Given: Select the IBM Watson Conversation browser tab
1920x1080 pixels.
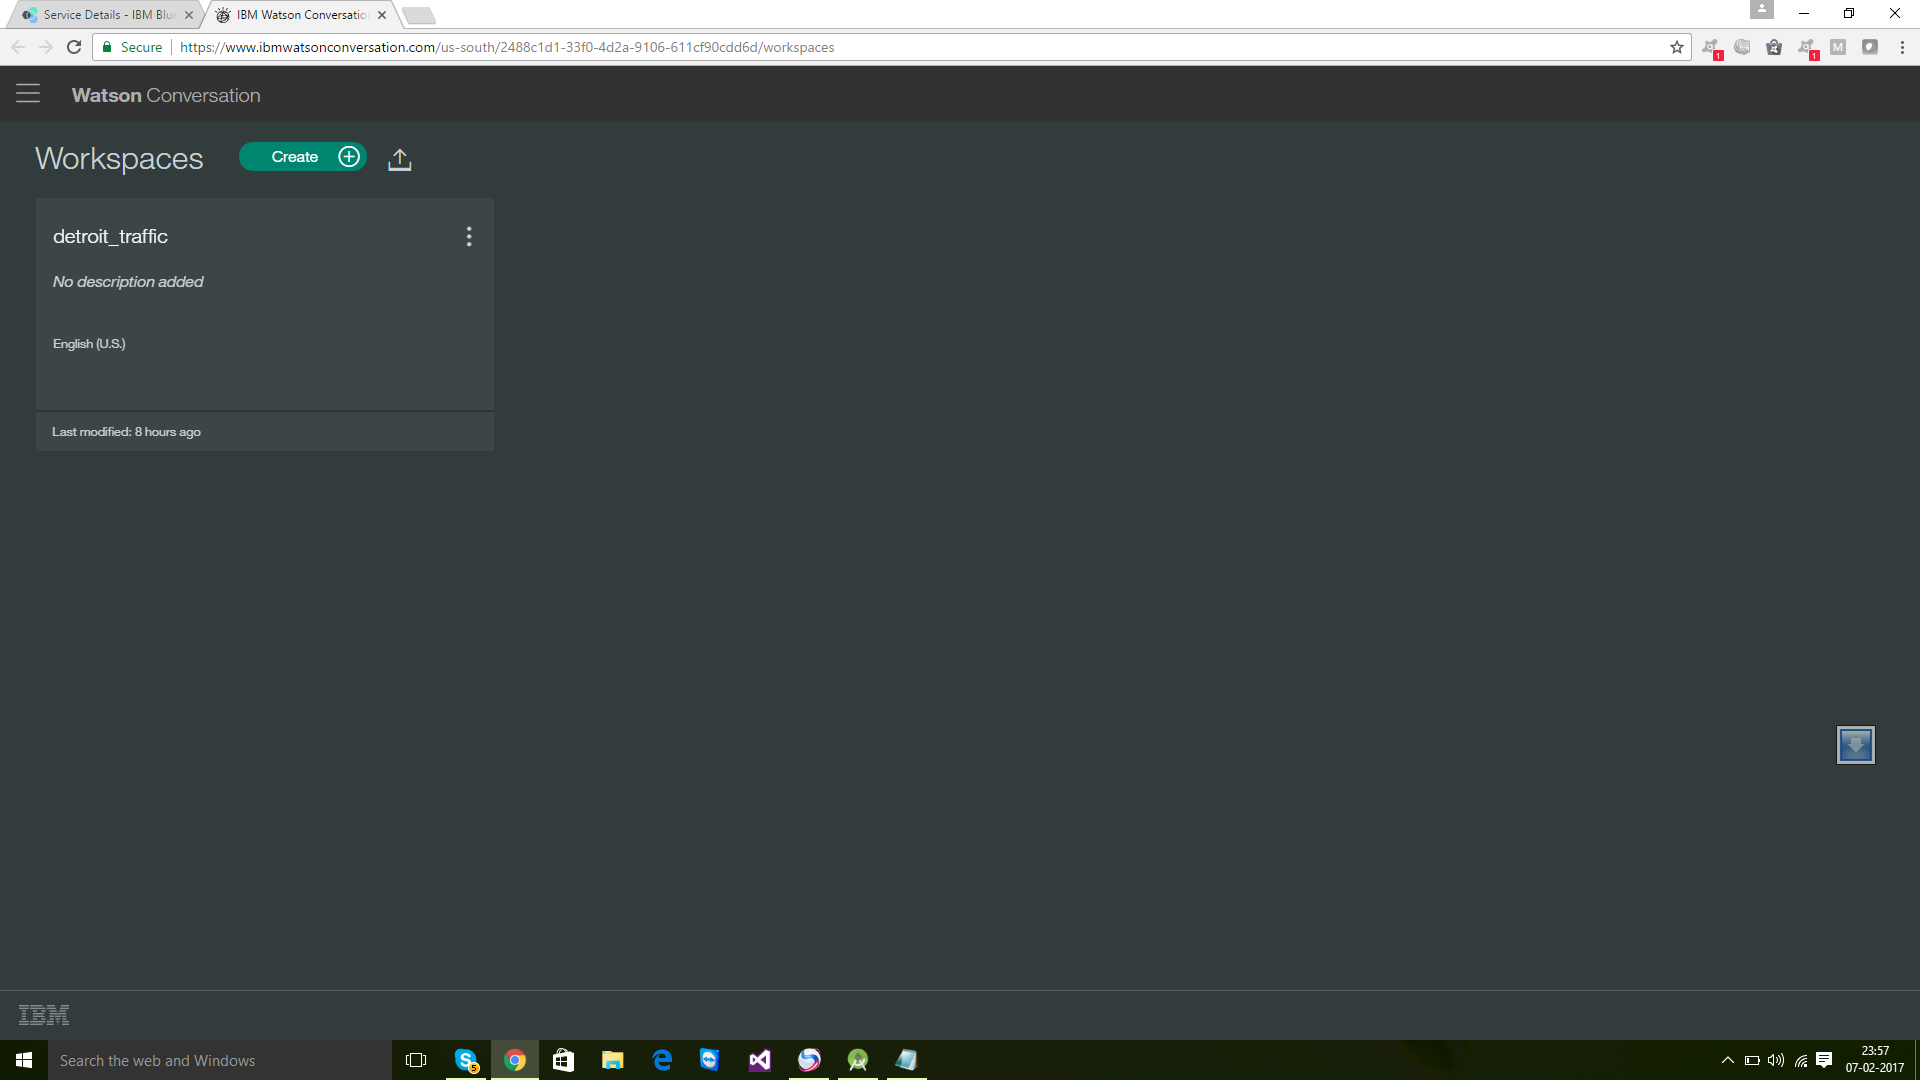Looking at the screenshot, I should coord(300,15).
